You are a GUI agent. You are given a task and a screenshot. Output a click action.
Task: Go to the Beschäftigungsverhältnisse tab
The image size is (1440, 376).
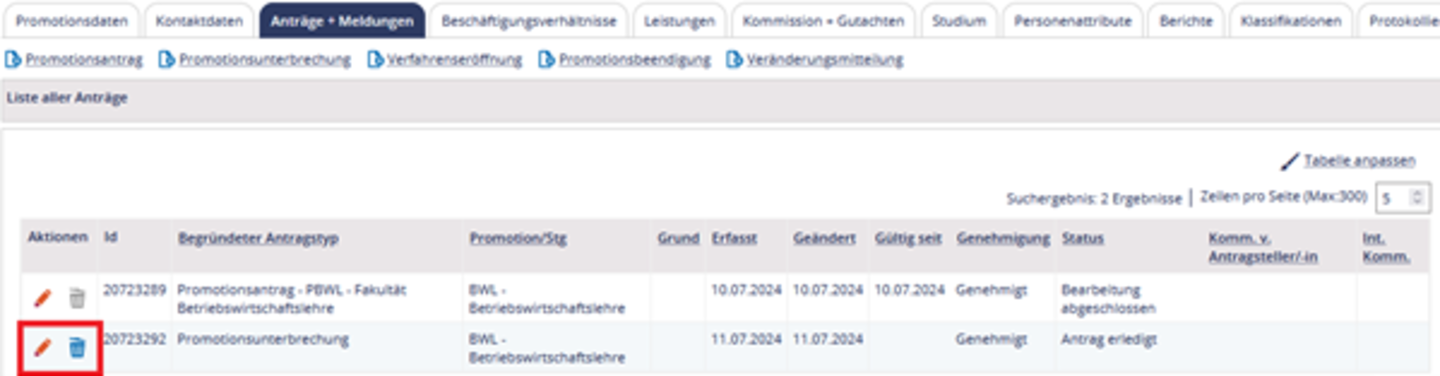529,21
